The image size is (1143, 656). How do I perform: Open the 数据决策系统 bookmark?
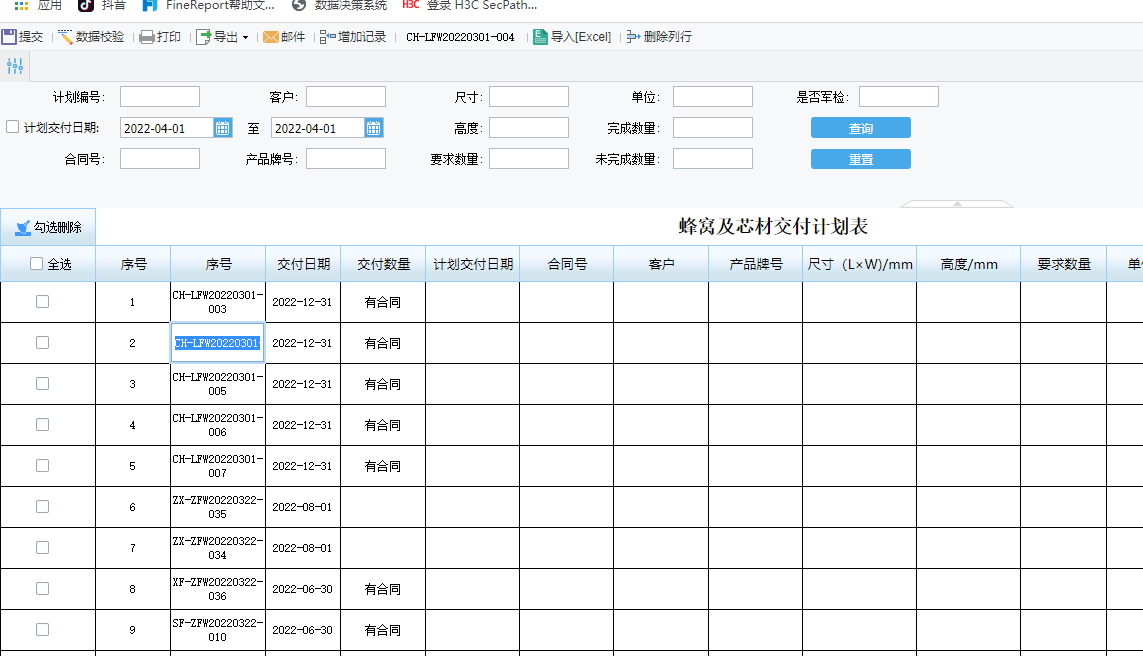pyautogui.click(x=340, y=5)
